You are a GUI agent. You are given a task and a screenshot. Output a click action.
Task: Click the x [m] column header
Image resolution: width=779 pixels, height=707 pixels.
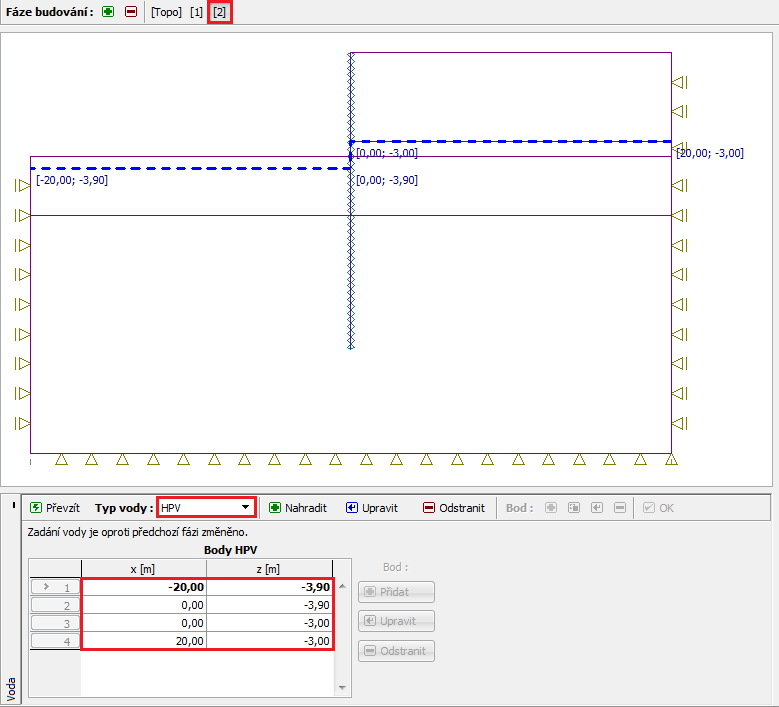tap(144, 569)
